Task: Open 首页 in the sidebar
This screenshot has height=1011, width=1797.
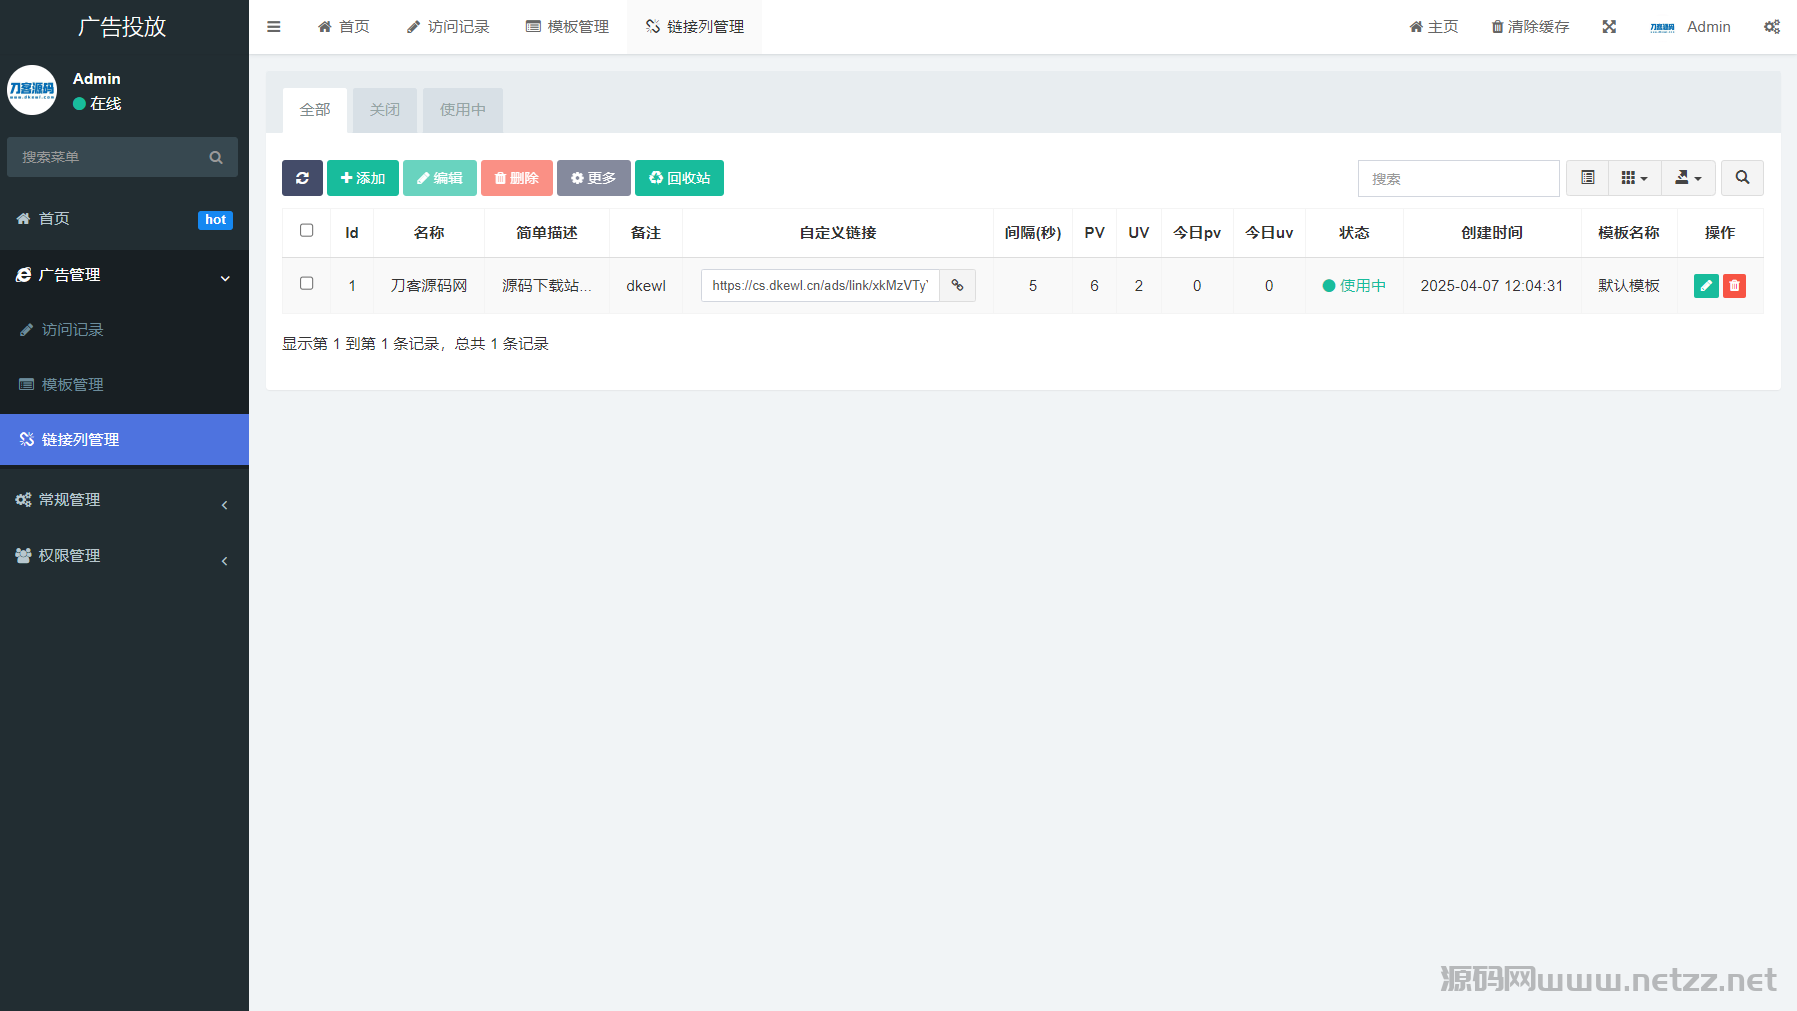Action: click(124, 219)
